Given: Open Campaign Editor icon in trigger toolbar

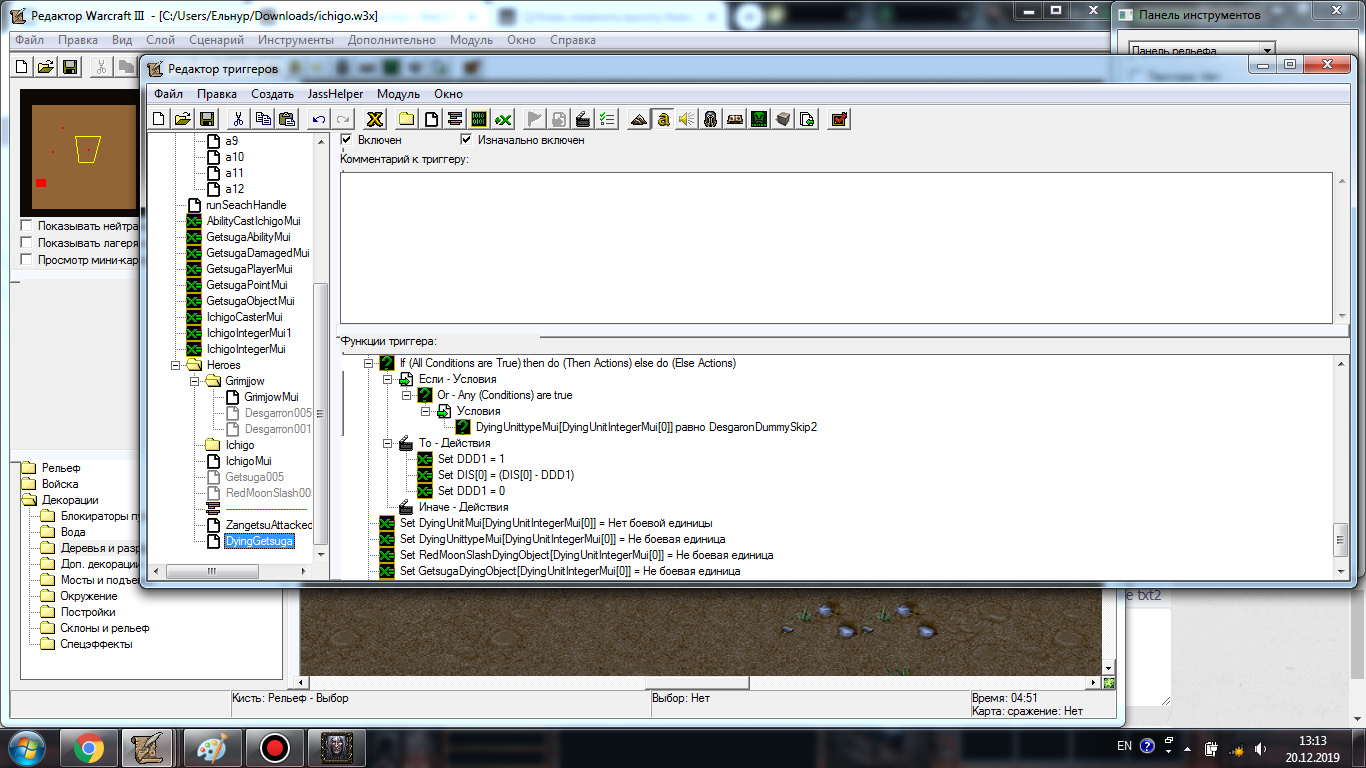Looking at the screenshot, I should (735, 119).
